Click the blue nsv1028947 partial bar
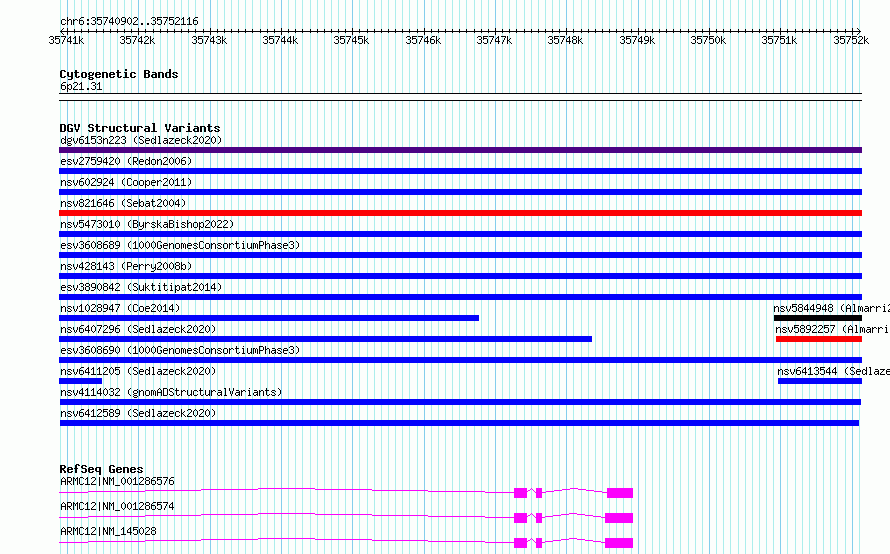 coord(269,318)
